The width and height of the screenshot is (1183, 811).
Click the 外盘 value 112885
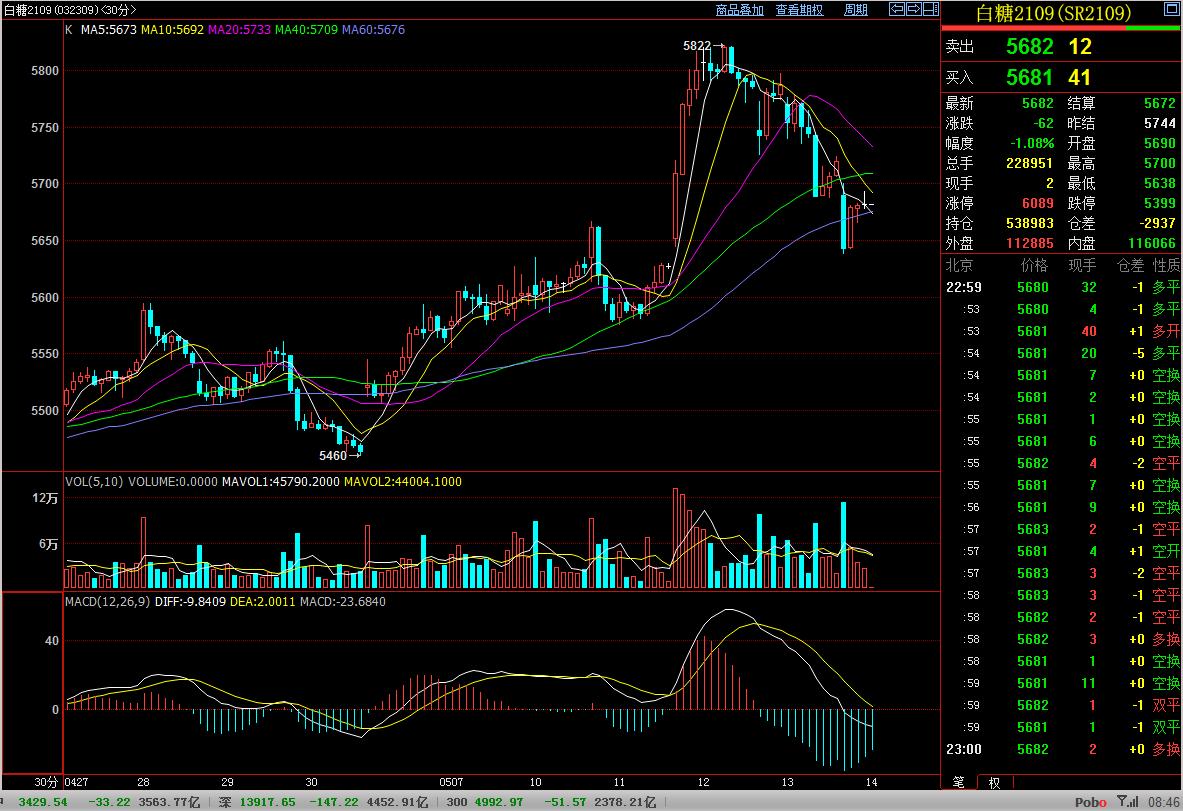1030,243
